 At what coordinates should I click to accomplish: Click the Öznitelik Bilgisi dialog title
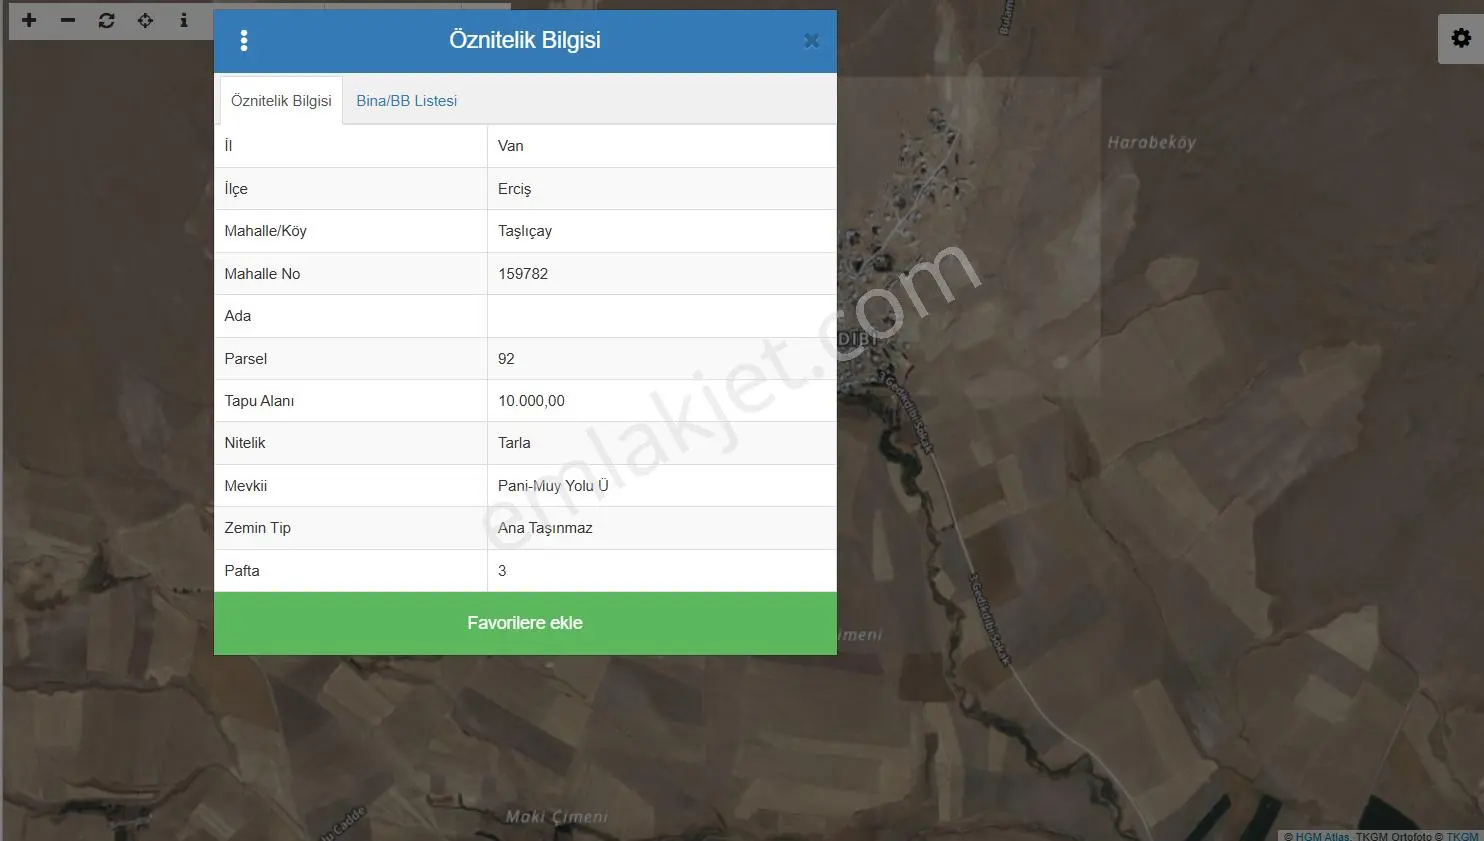(x=525, y=40)
